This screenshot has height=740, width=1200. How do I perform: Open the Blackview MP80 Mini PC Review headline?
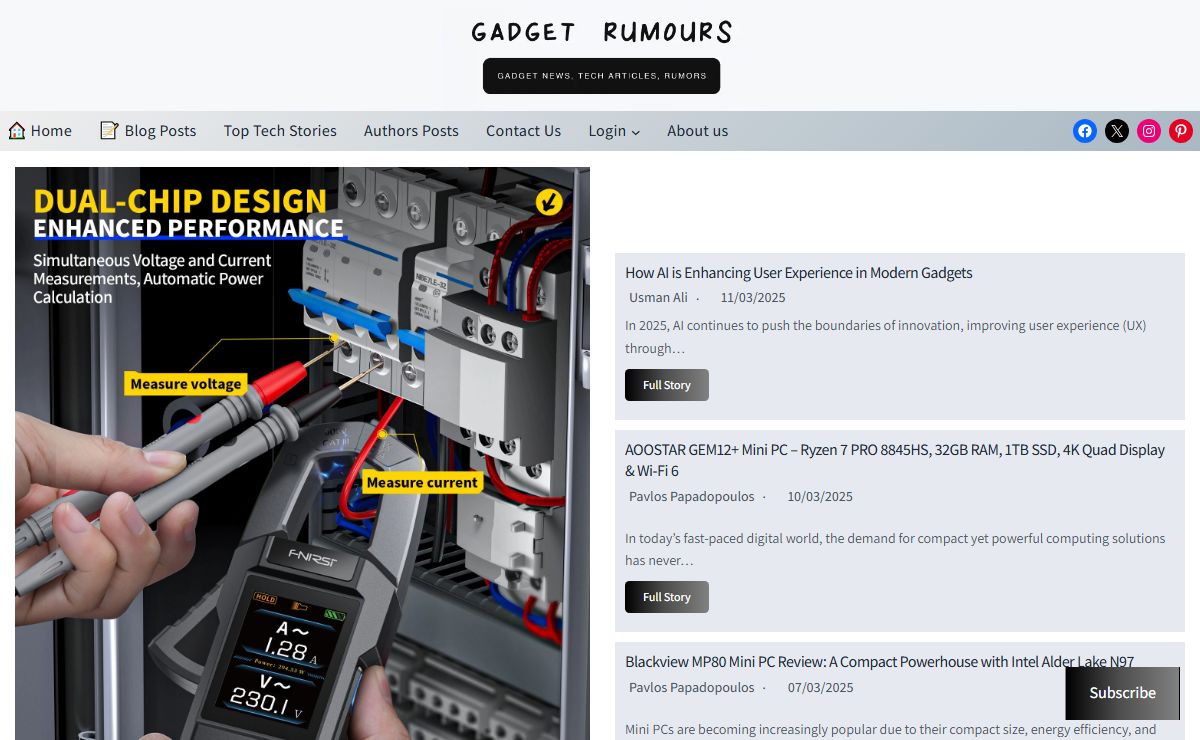879,661
